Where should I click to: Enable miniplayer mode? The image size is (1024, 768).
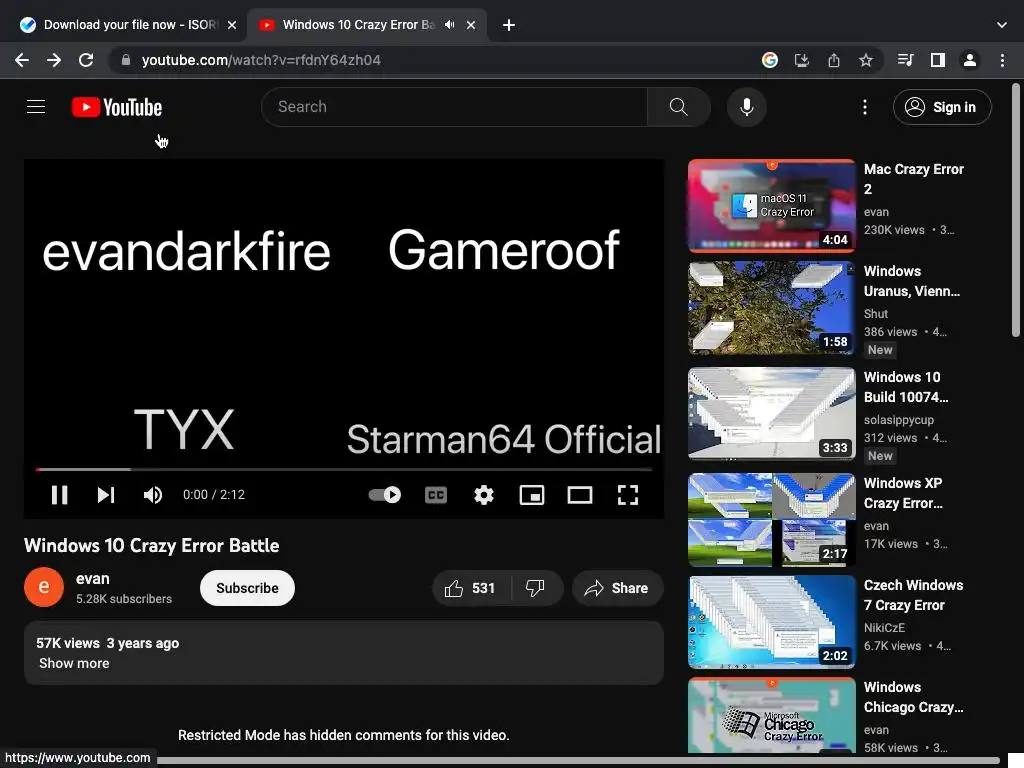532,495
